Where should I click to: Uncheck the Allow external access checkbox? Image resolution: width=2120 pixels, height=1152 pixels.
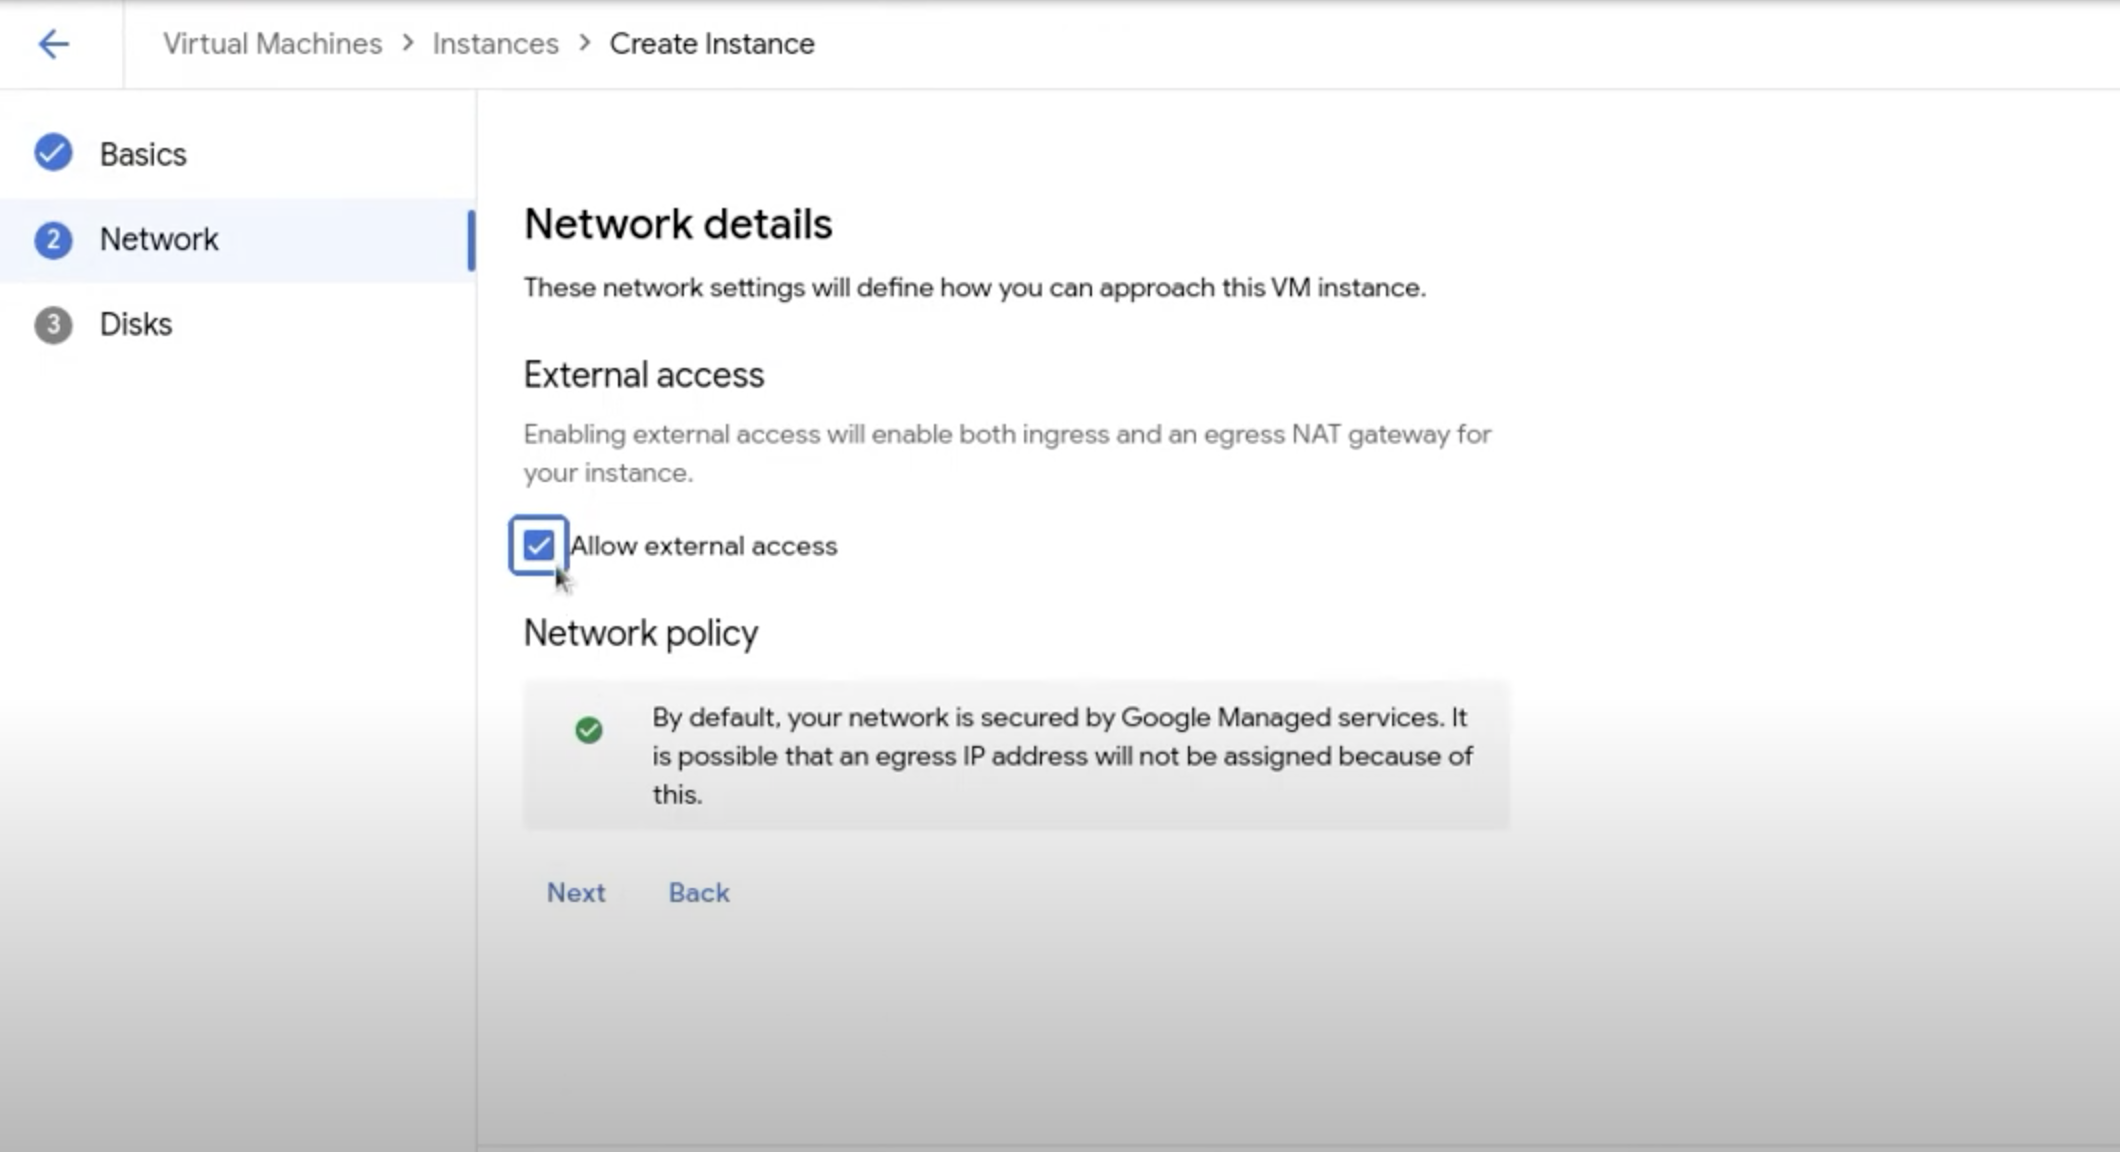(x=538, y=545)
